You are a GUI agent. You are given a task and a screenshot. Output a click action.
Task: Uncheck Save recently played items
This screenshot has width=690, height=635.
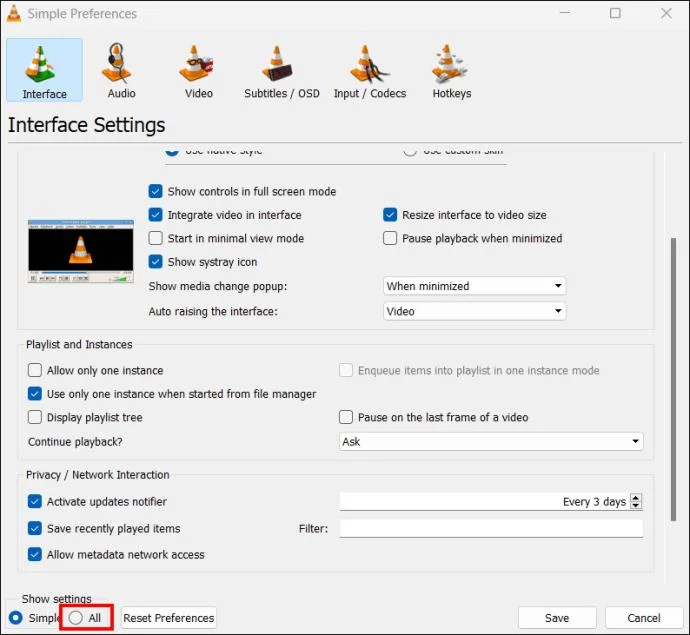click(x=35, y=528)
